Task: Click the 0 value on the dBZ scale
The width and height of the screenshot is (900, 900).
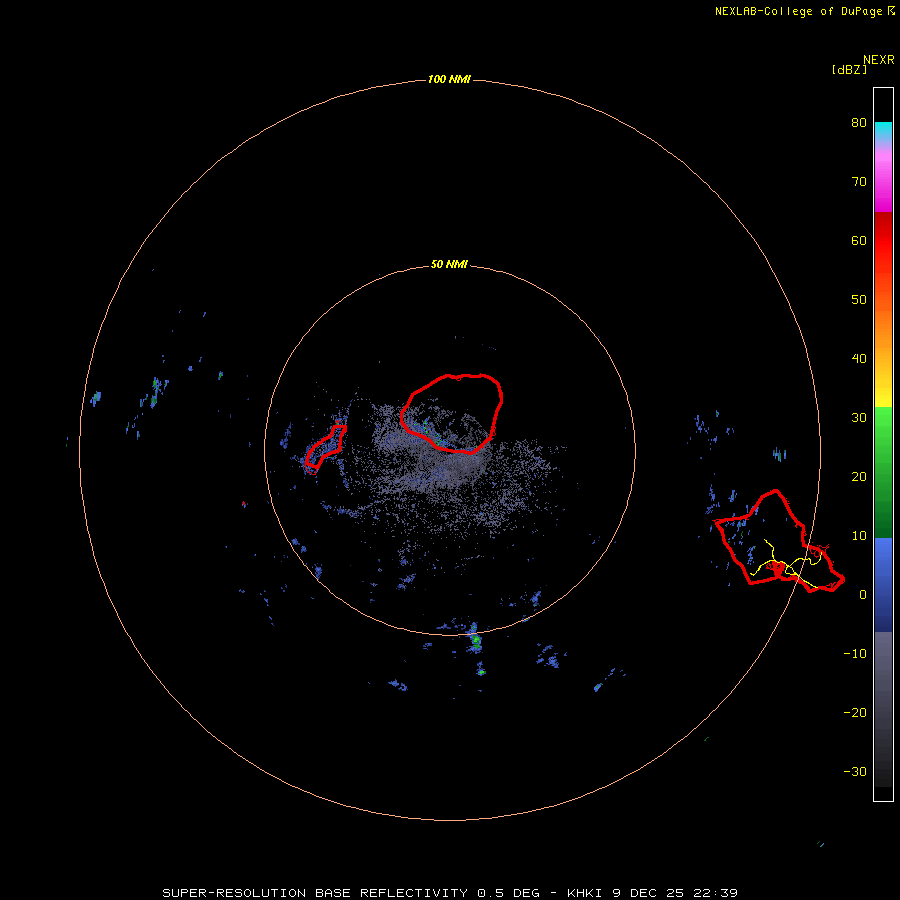Action: coord(863,595)
